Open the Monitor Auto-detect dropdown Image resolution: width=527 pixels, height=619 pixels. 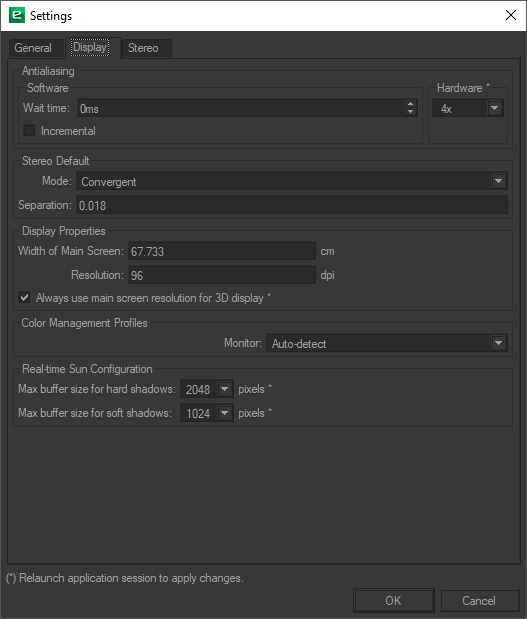[387, 343]
